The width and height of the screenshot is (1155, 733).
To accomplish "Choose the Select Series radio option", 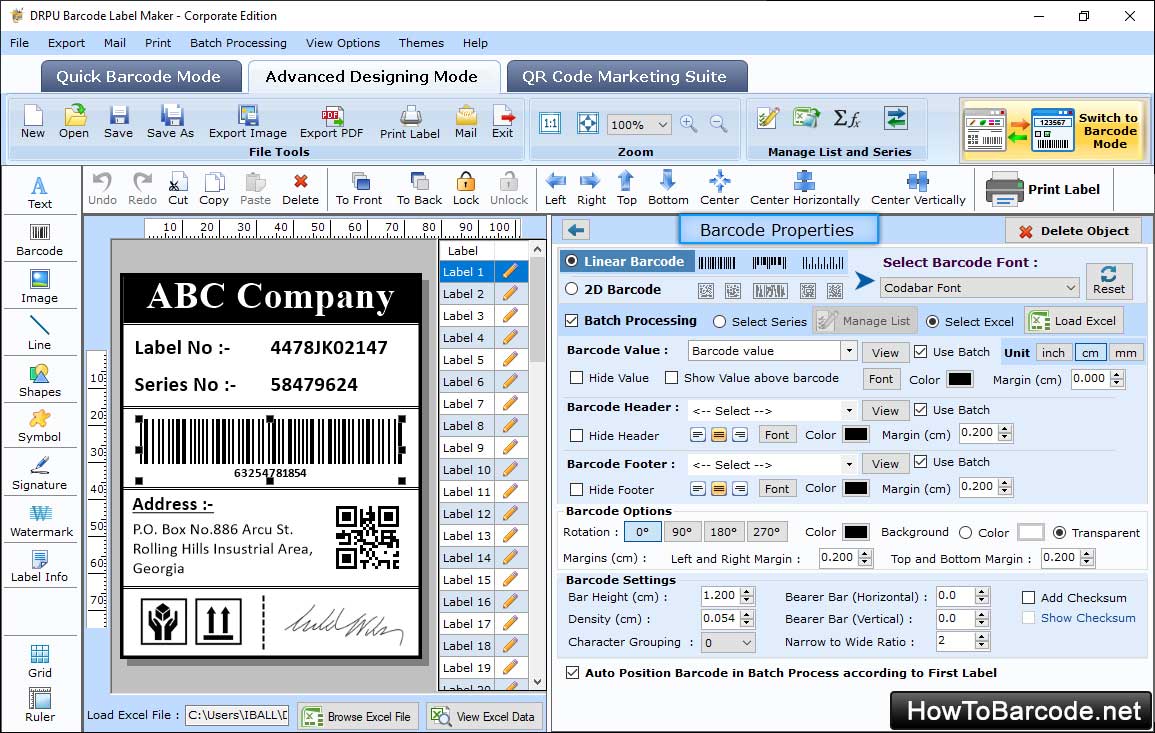I will [x=720, y=321].
